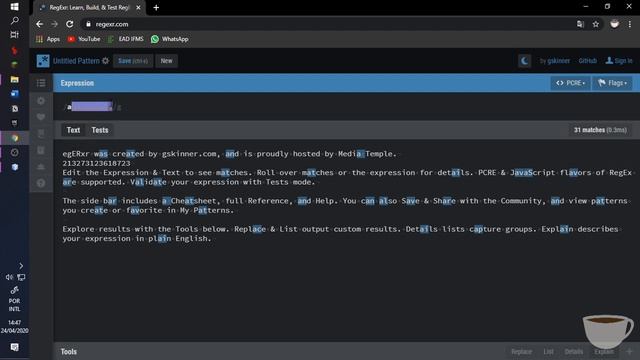Viewport: 640px width, 360px height.
Task: Reload the regexr.com page
Action: tap(70, 24)
